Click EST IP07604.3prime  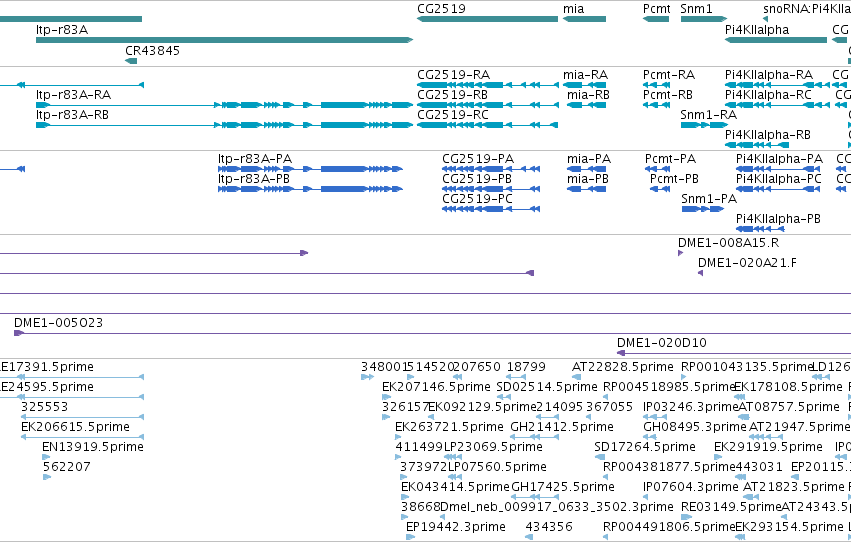pos(646,497)
